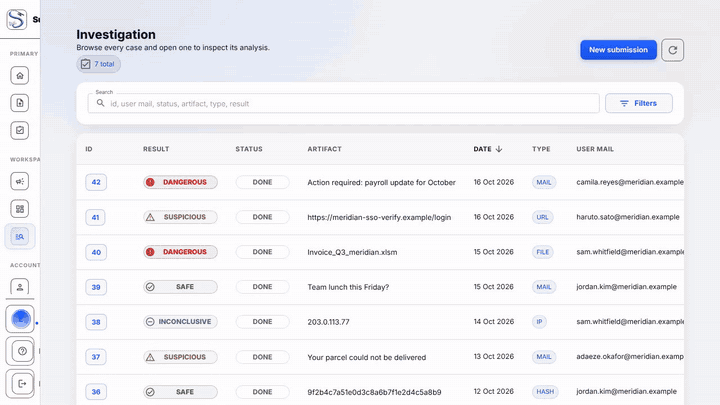720x405 pixels.
Task: Click the hash artifact starting 9f2b4c7a
Action: [374, 392]
